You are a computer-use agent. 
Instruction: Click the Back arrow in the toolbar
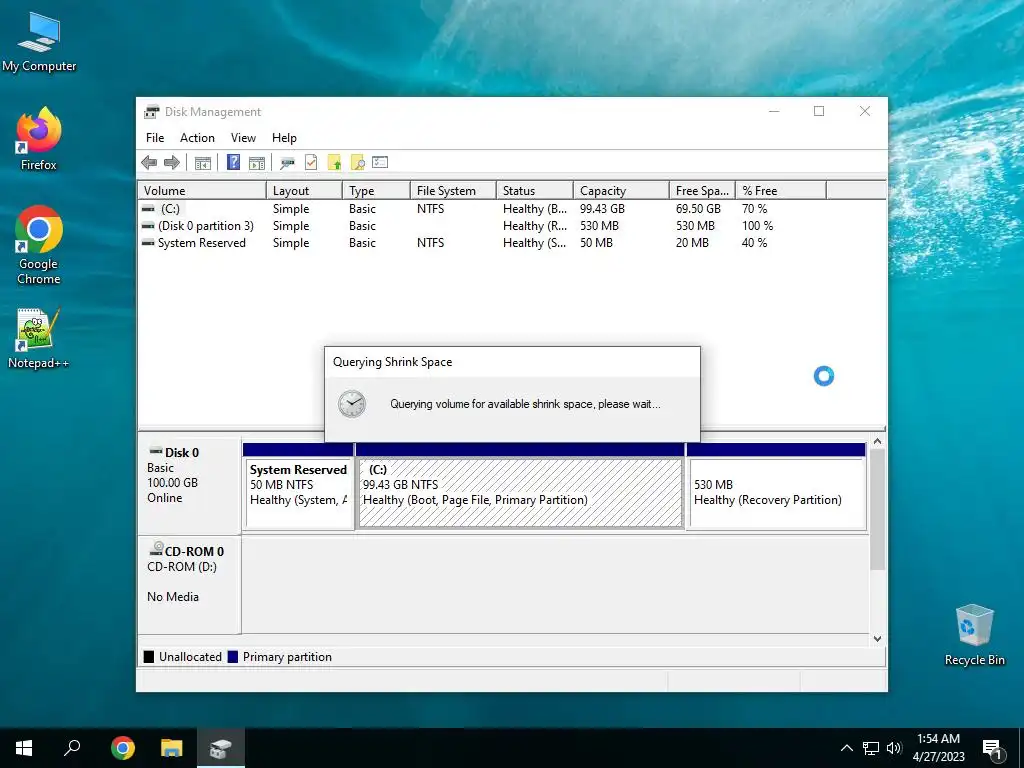click(x=149, y=163)
